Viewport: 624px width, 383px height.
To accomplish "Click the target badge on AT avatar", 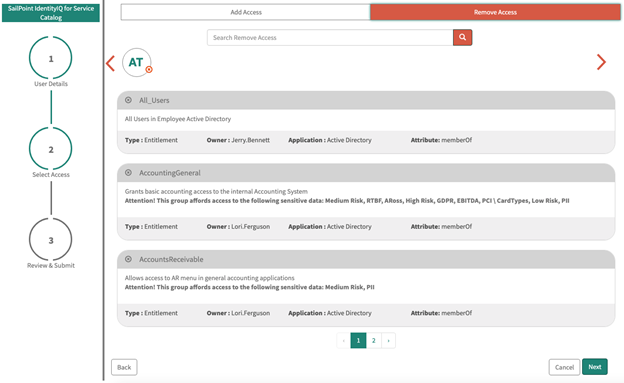I will (x=149, y=70).
